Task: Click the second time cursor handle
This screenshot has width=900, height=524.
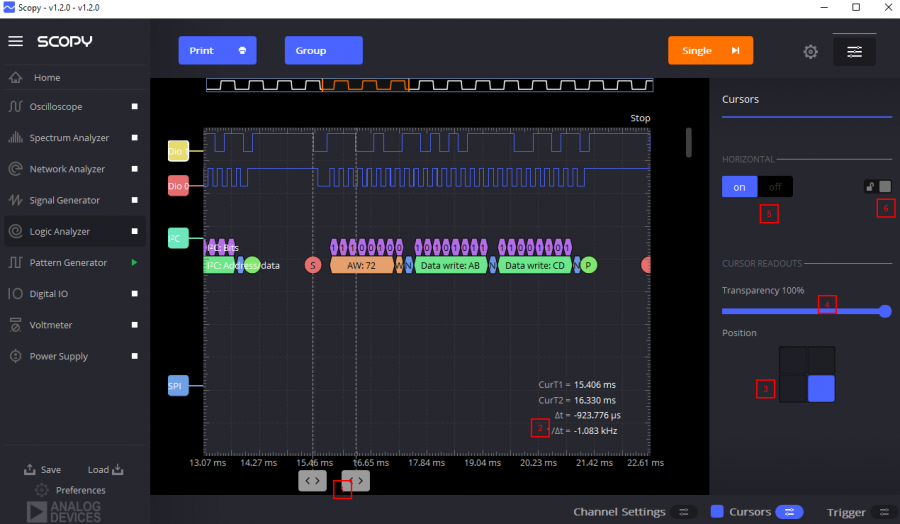Action: point(356,481)
